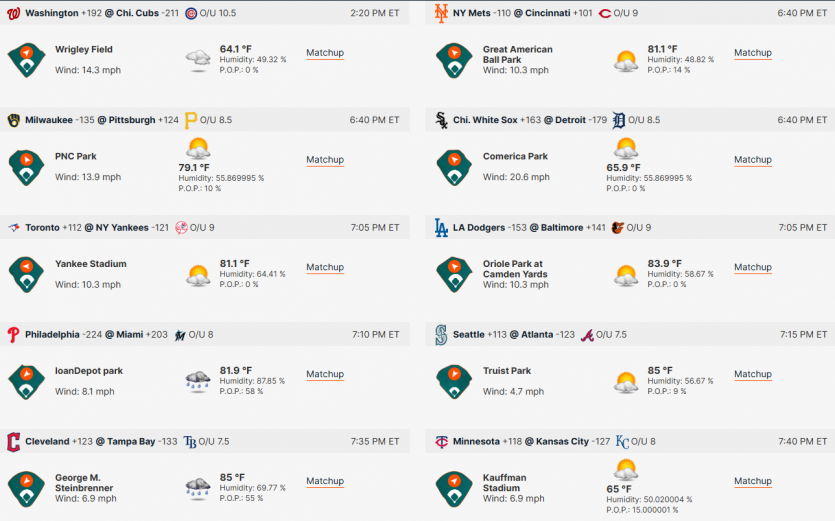Click the rainy weather icon for loanDepot park
This screenshot has width=835, height=521.
[x=198, y=381]
